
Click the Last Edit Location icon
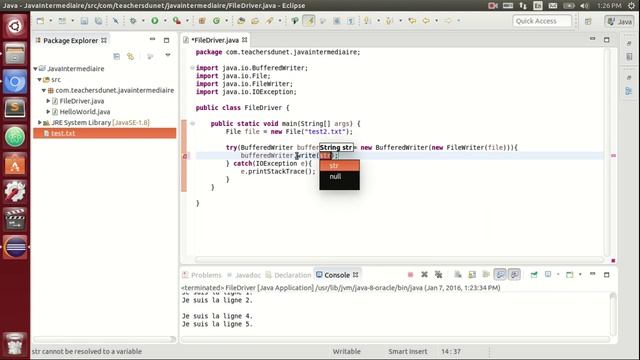[412, 21]
